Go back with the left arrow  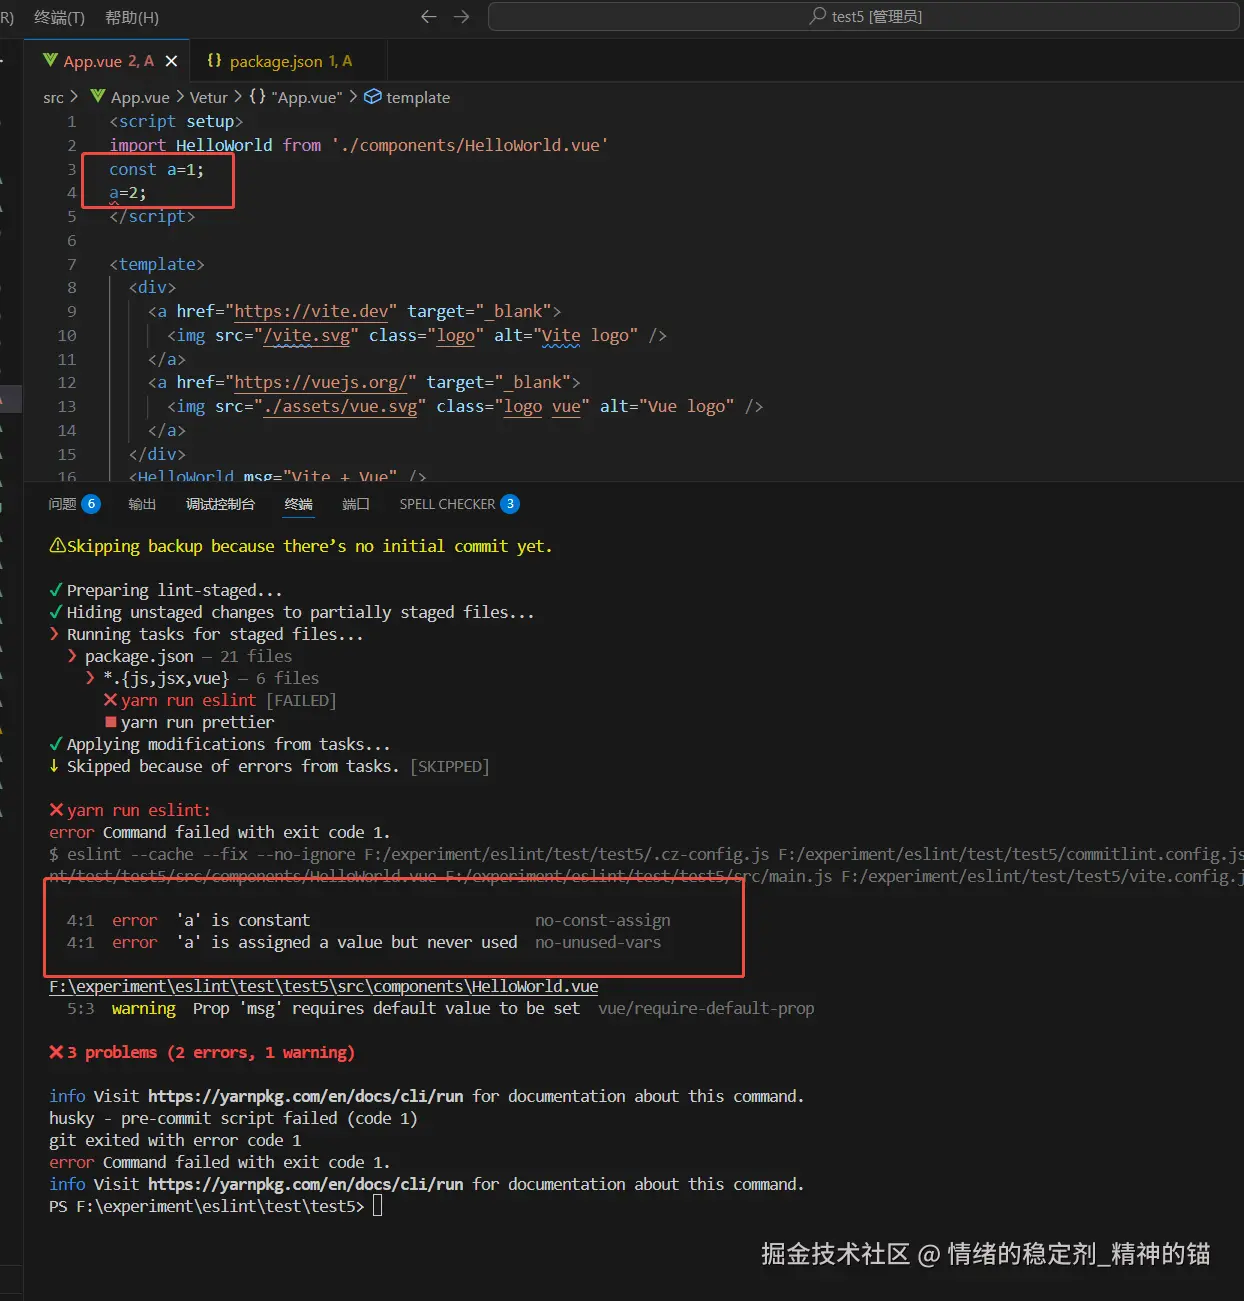(x=428, y=16)
